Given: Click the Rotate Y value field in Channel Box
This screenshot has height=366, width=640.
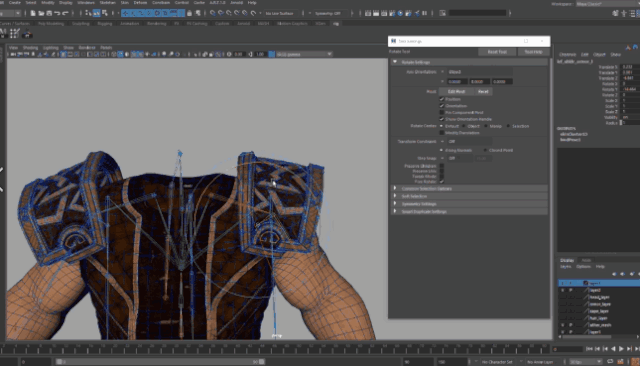Looking at the screenshot, I should [630, 89].
